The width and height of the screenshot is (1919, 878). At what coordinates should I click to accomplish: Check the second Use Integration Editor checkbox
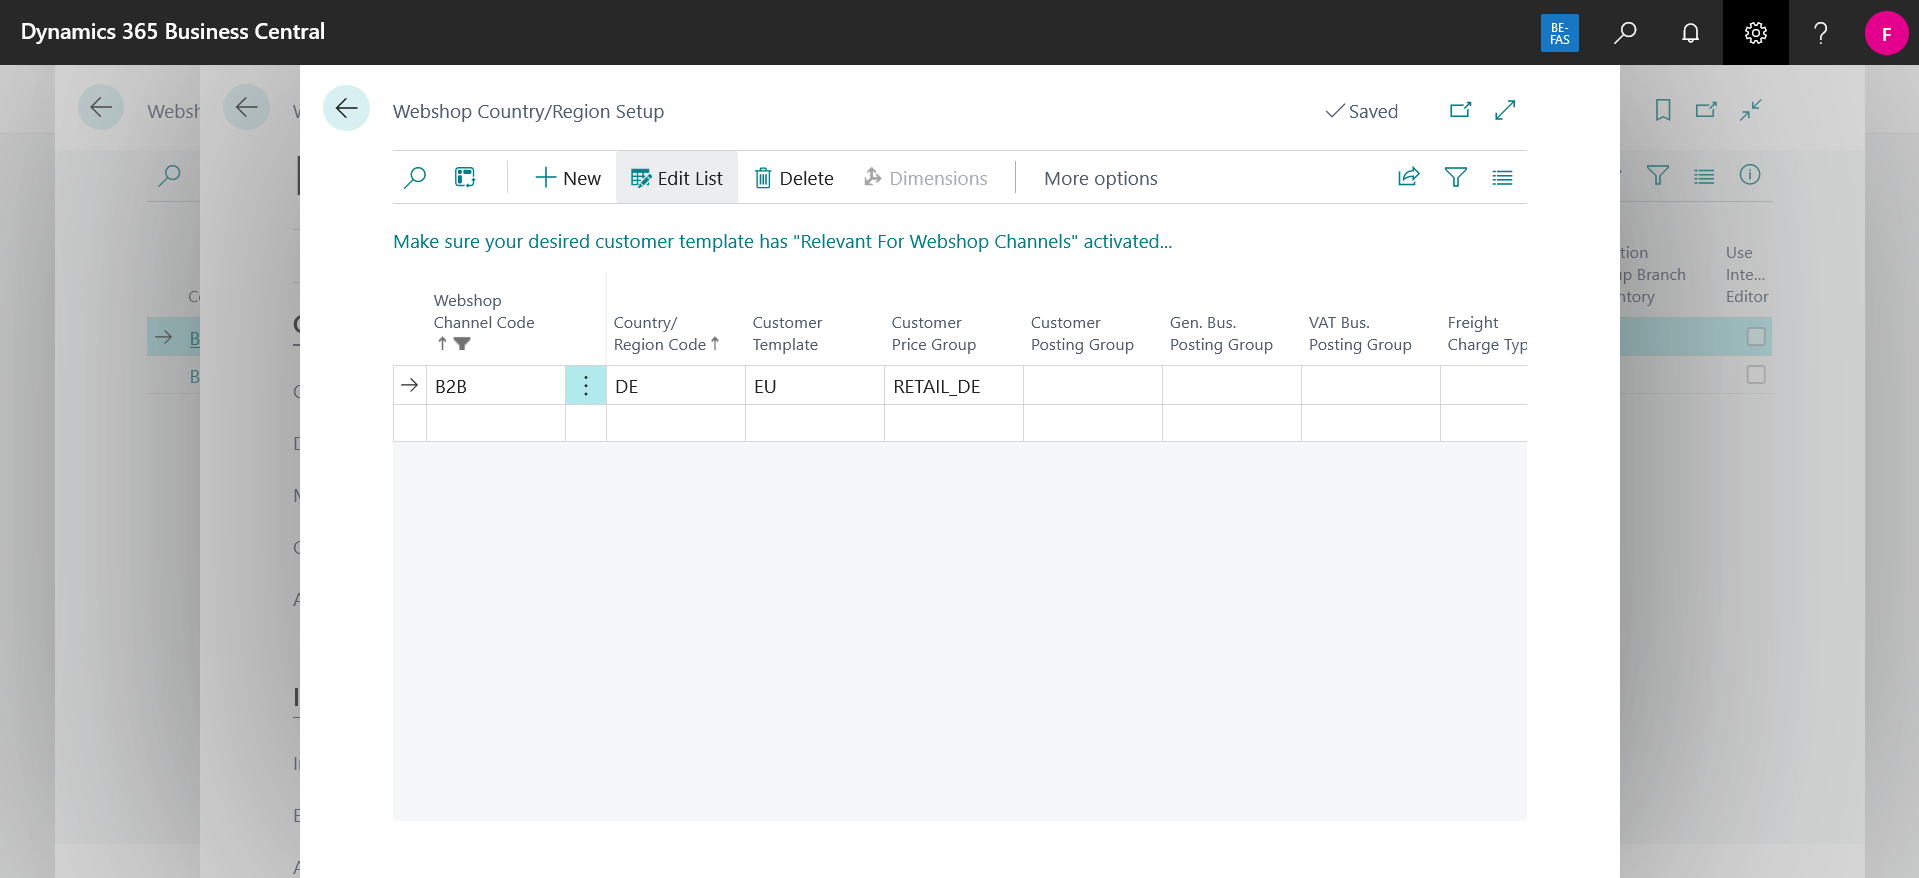click(1756, 375)
